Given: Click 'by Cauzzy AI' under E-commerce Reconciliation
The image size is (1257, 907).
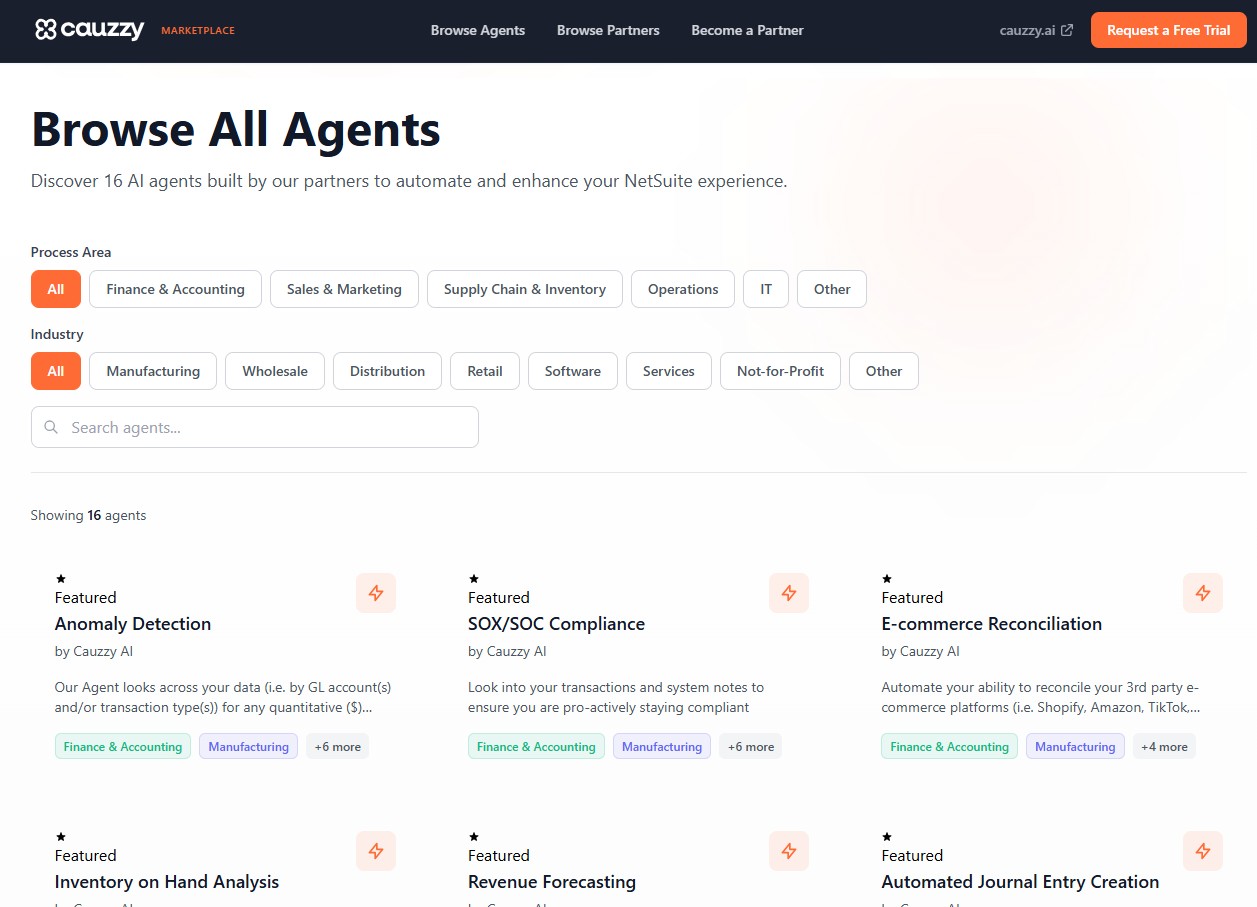Looking at the screenshot, I should click(920, 651).
